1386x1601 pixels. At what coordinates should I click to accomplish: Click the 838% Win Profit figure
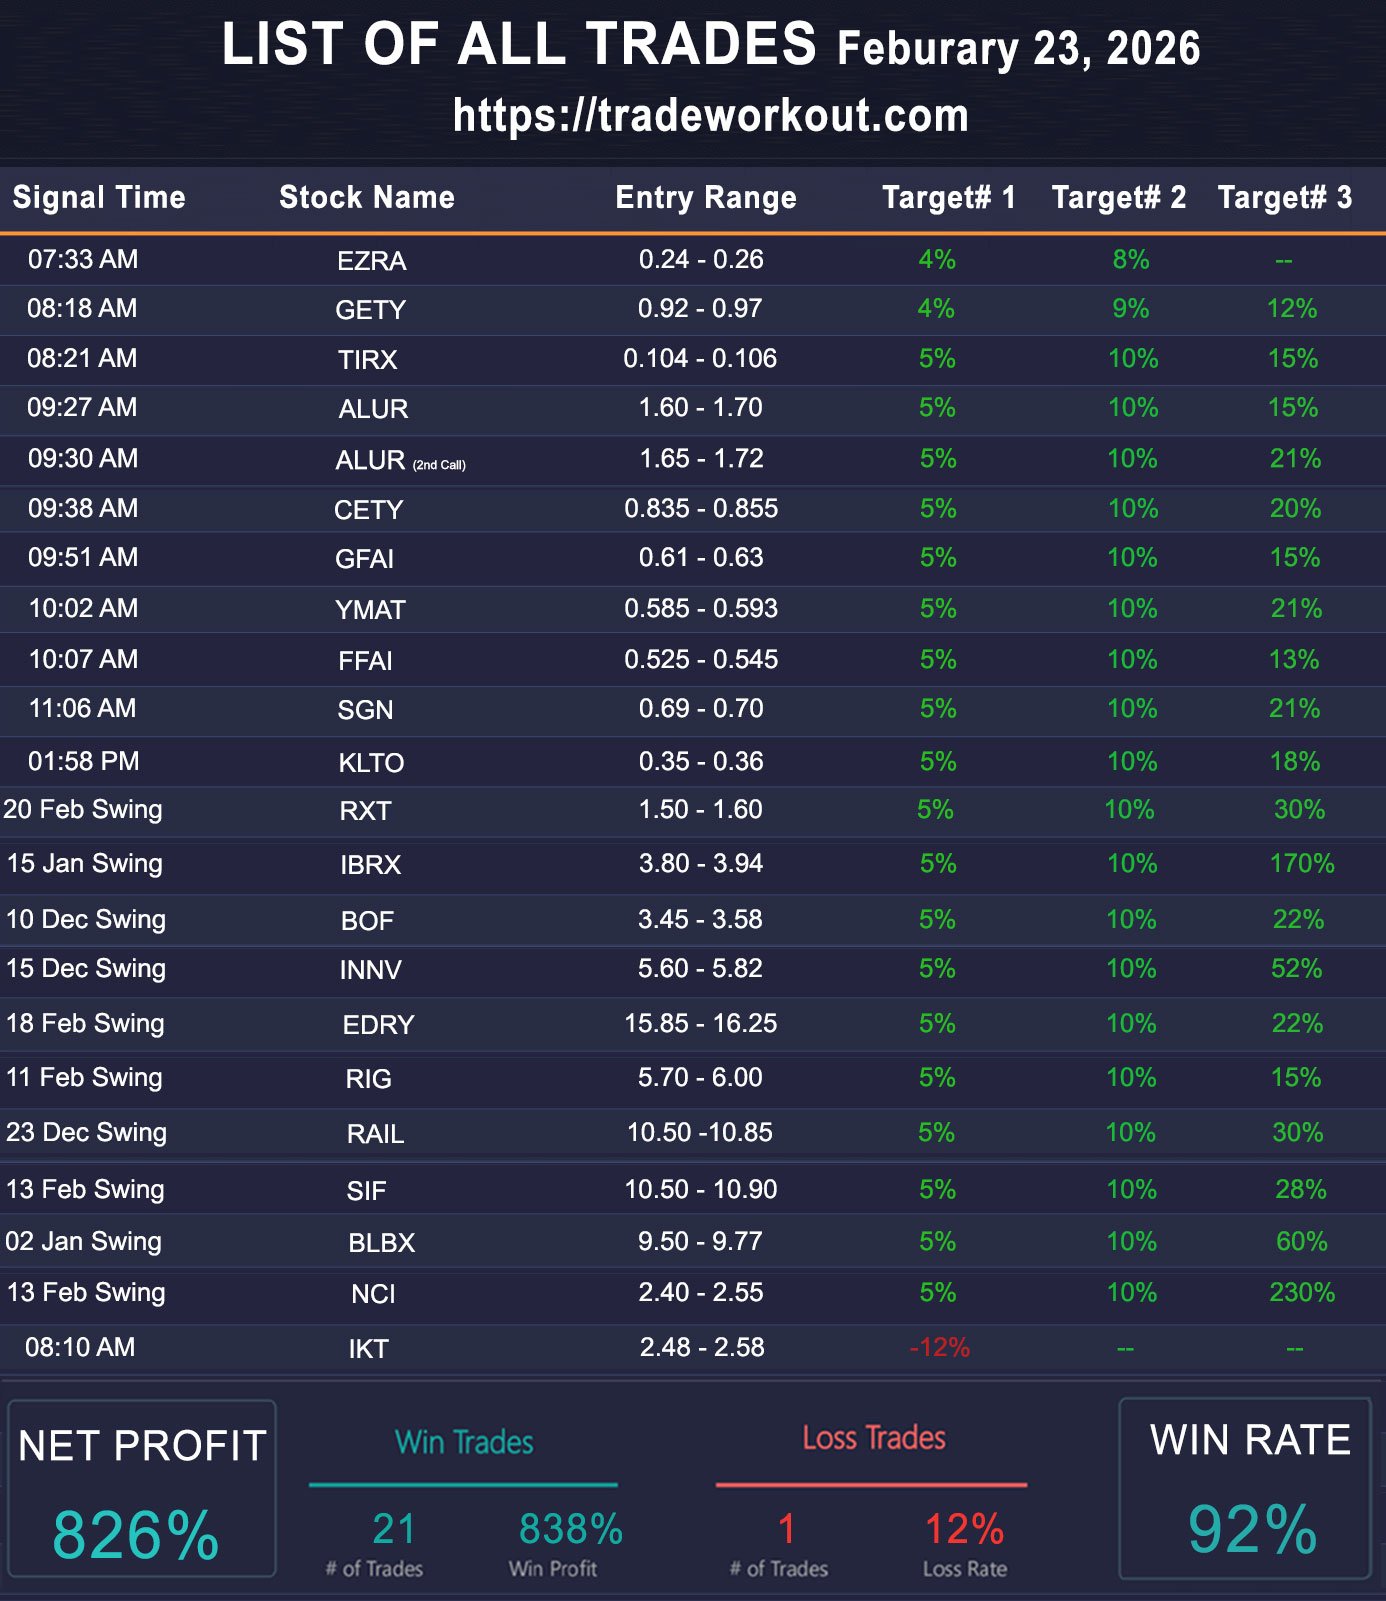coord(570,1530)
